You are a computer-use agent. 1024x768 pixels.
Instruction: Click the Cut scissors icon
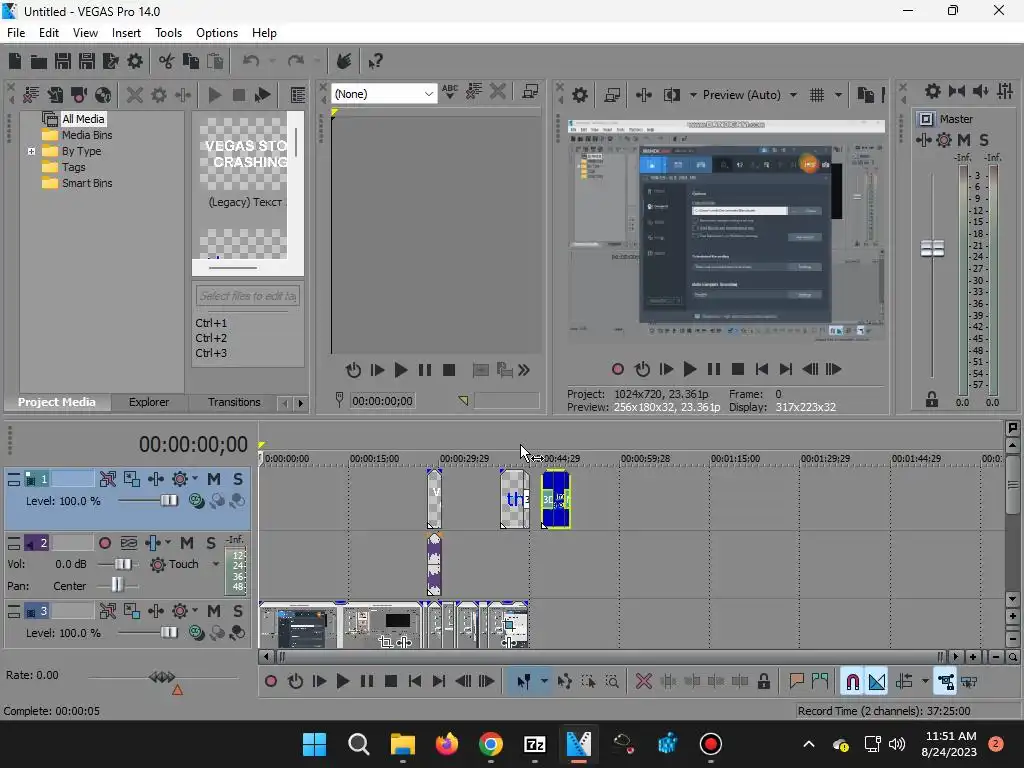[x=167, y=61]
